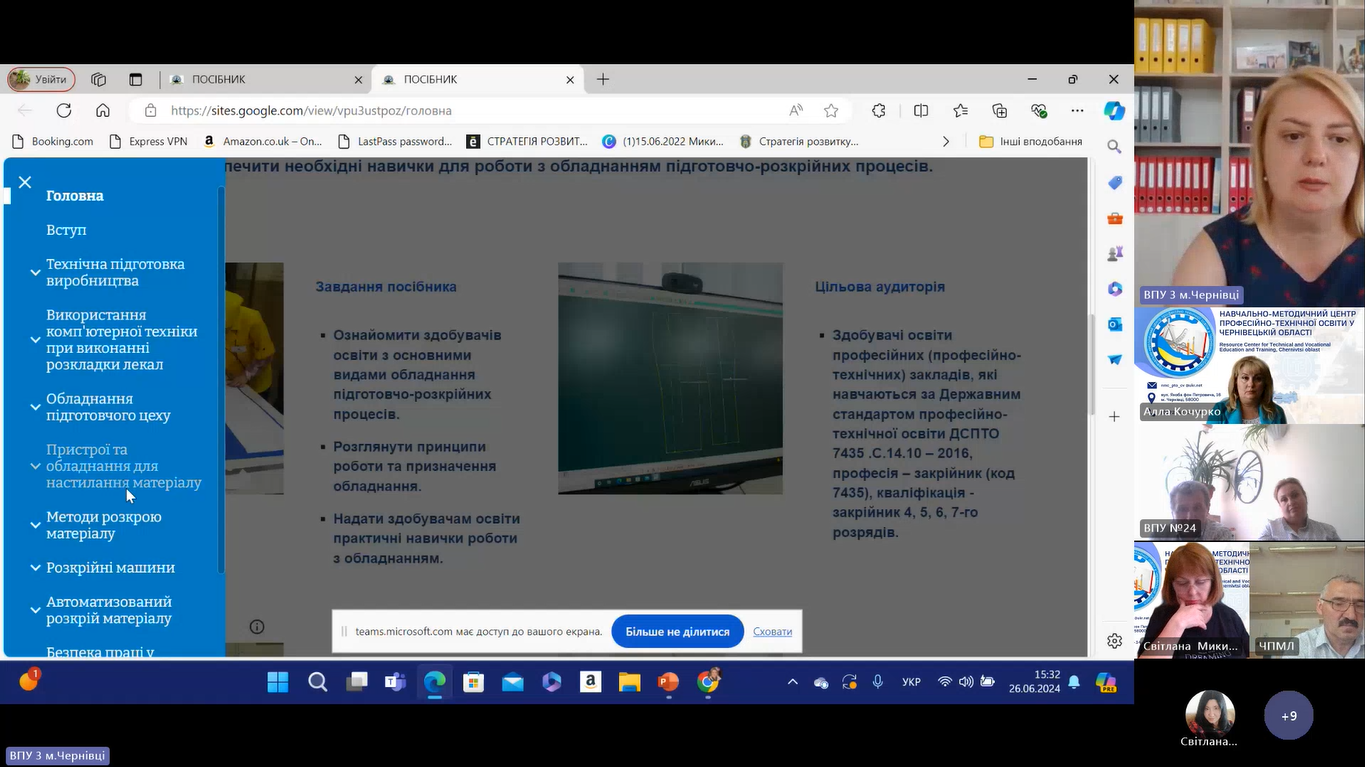Click the Edge refresh page icon

point(64,111)
